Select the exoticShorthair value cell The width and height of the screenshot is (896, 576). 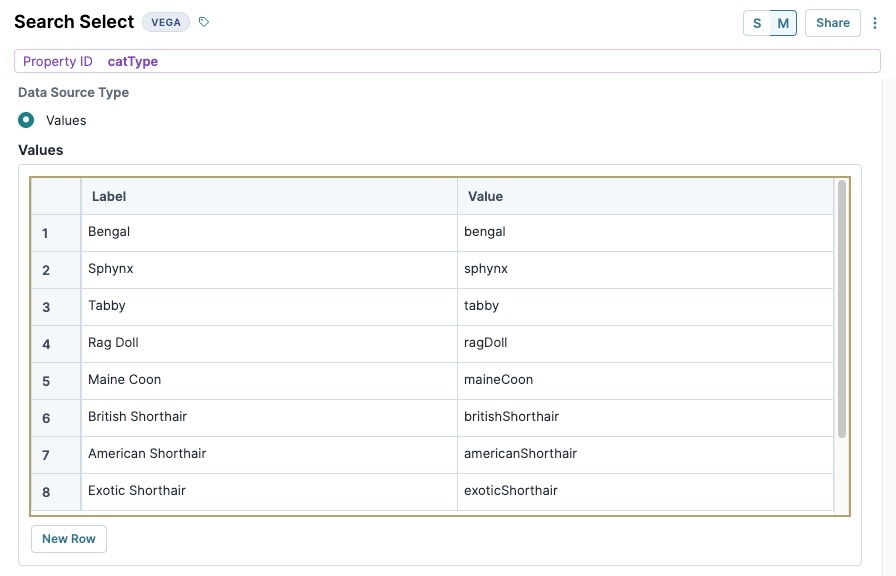click(645, 492)
